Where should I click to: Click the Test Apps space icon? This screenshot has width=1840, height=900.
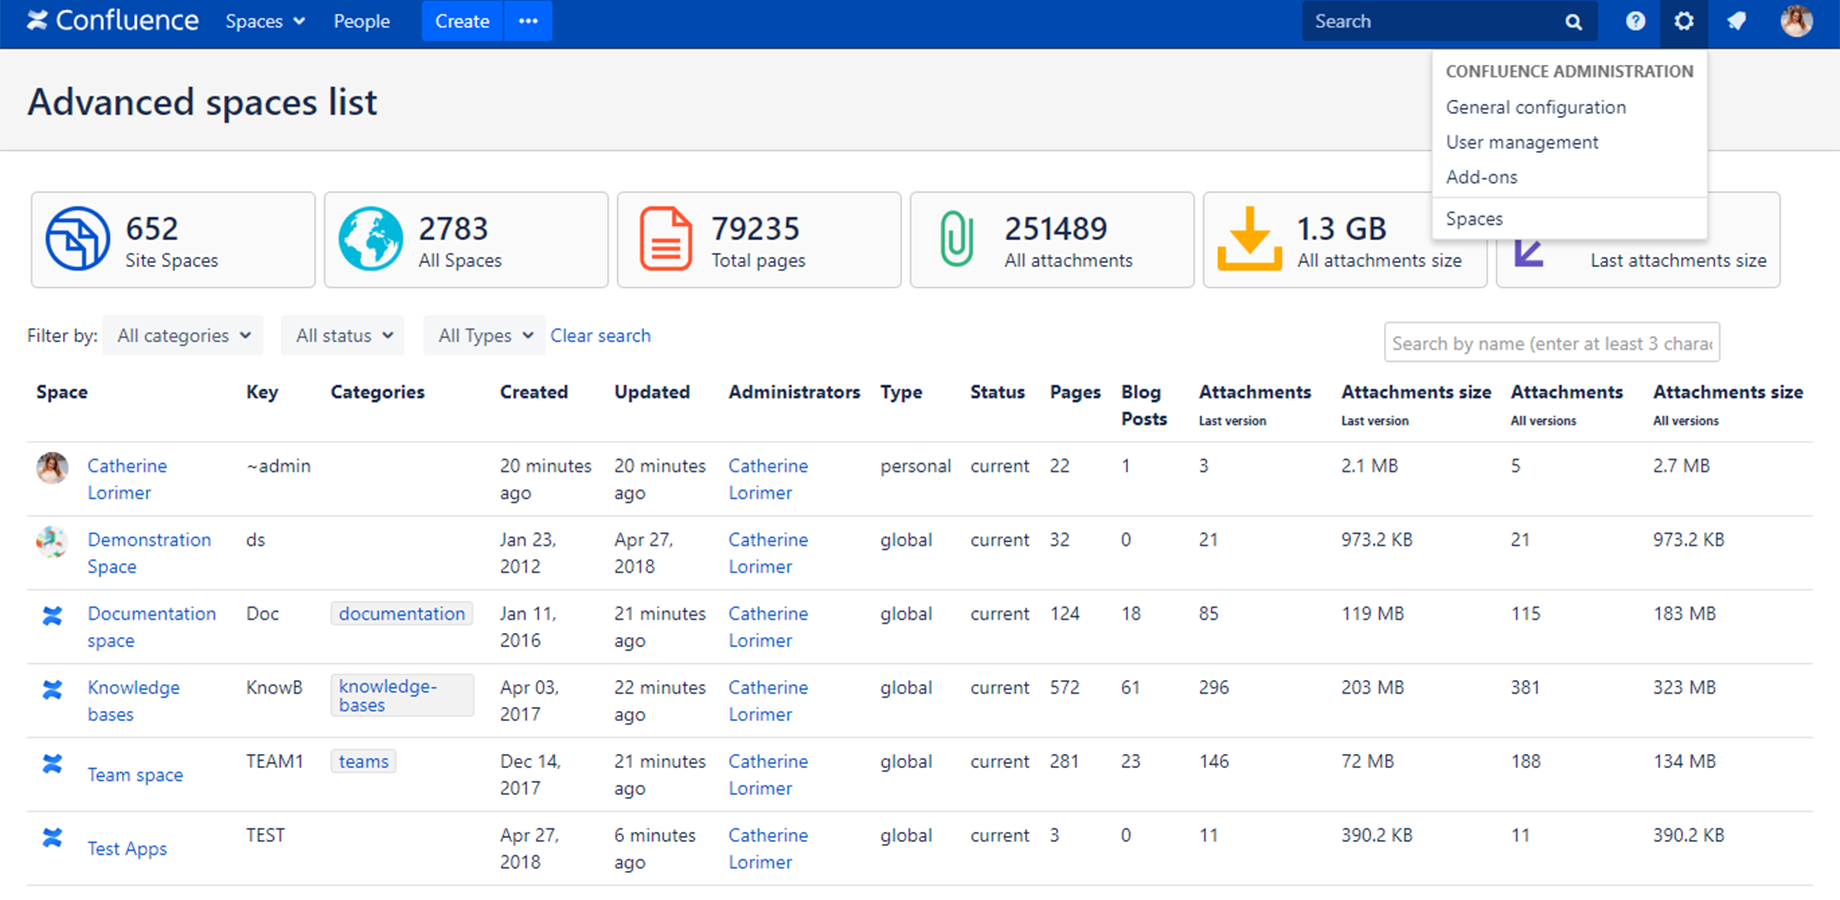(x=52, y=838)
